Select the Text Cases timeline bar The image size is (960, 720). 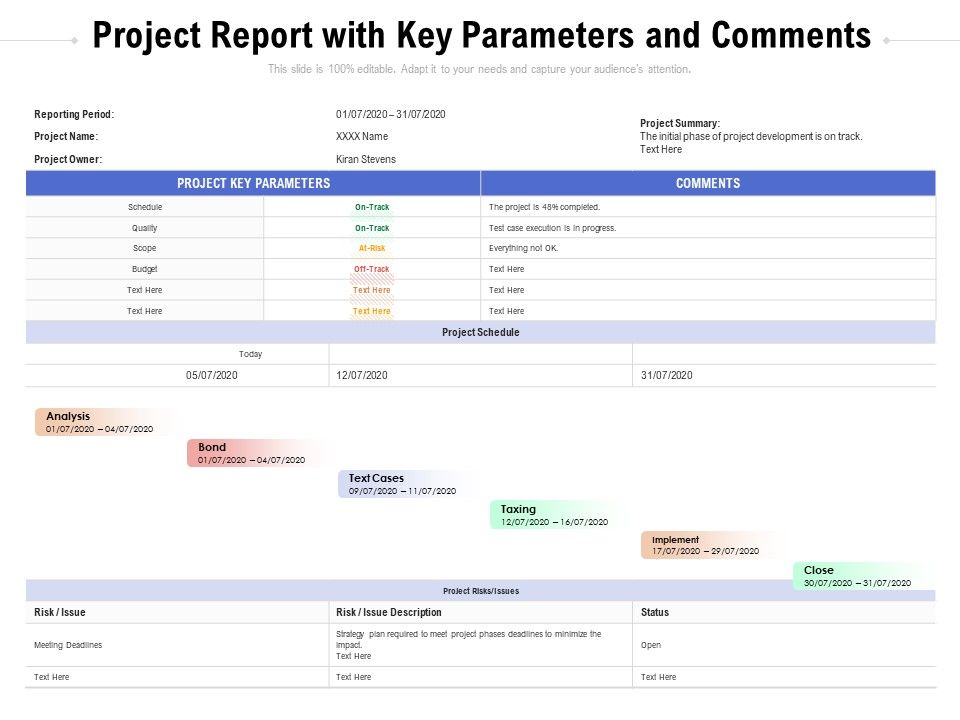(x=400, y=484)
